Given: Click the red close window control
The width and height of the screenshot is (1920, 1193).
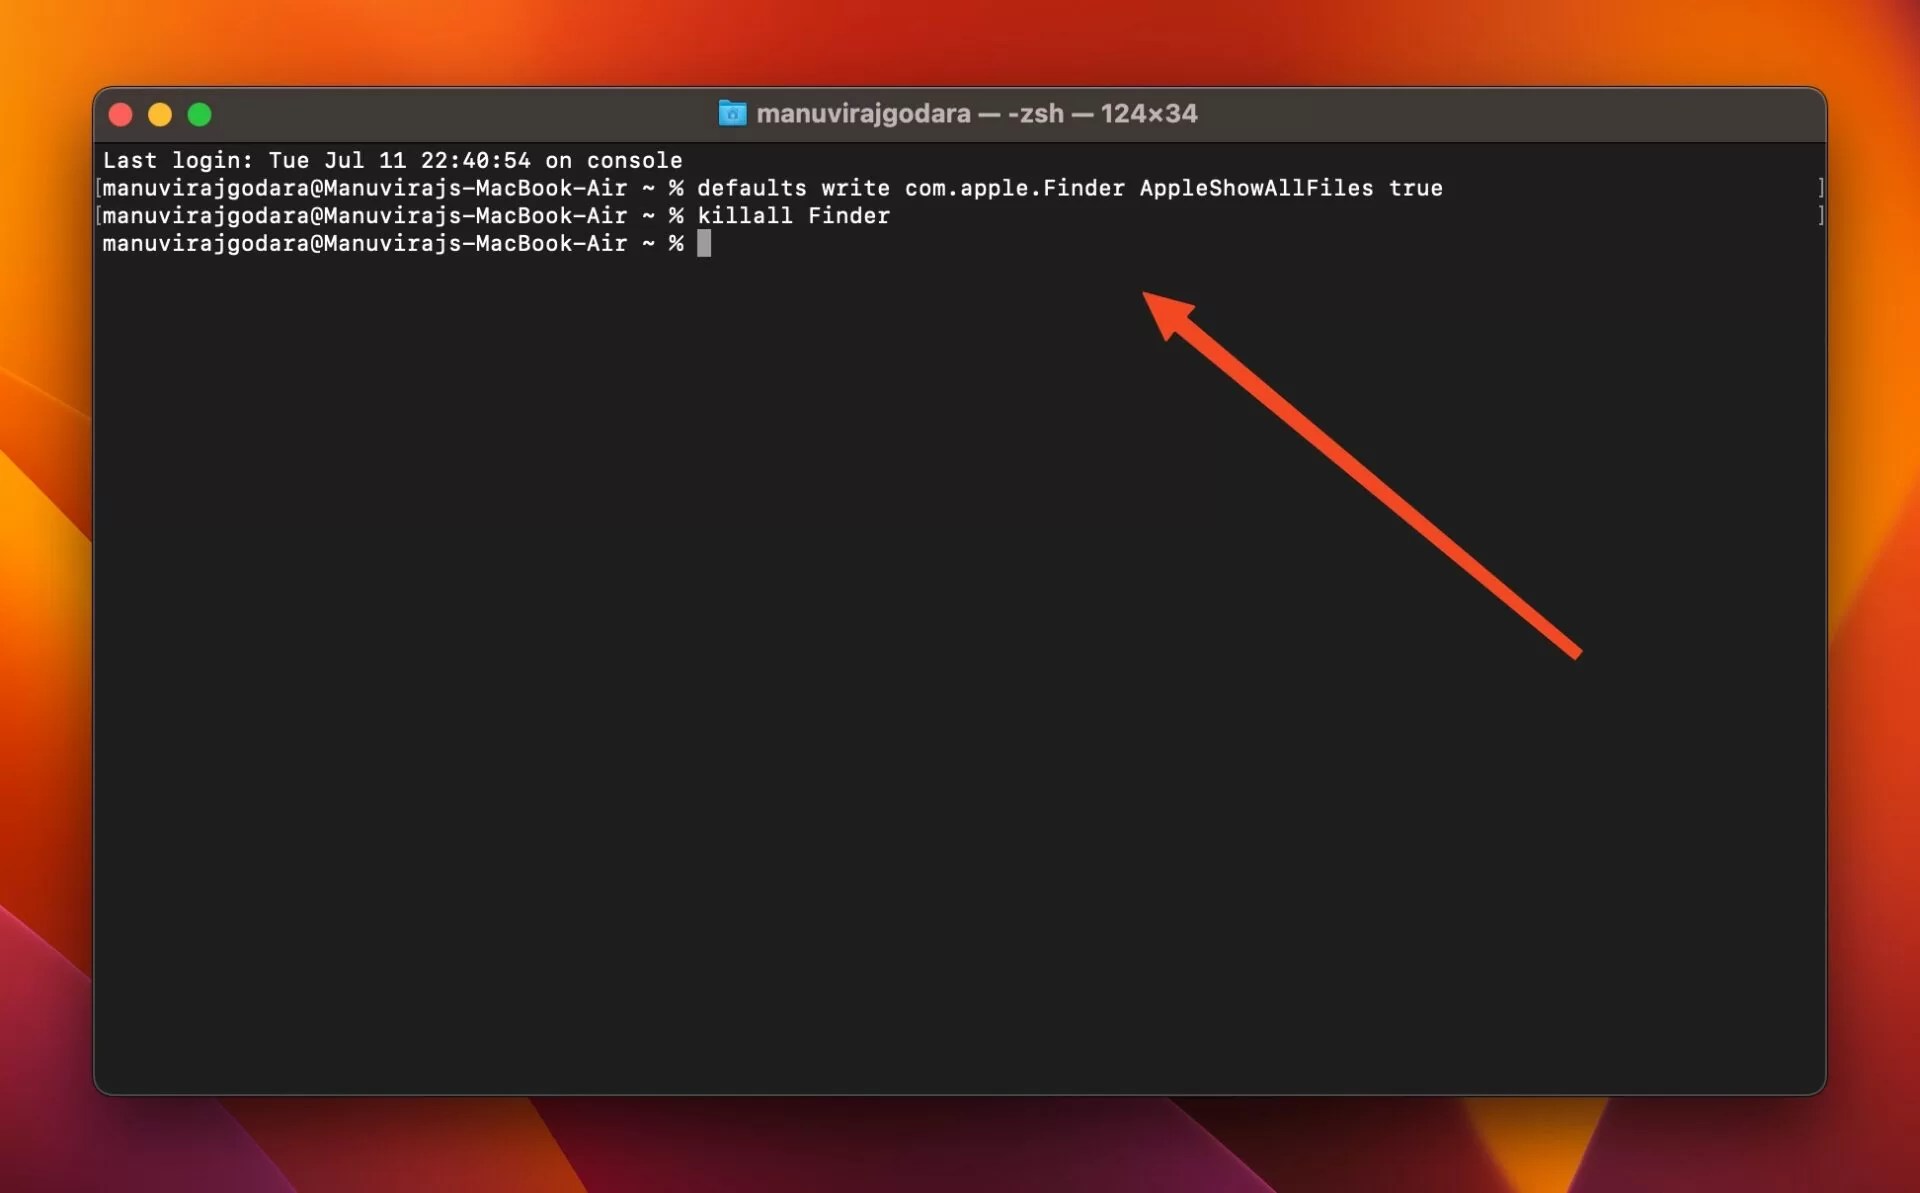Looking at the screenshot, I should pos(120,114).
